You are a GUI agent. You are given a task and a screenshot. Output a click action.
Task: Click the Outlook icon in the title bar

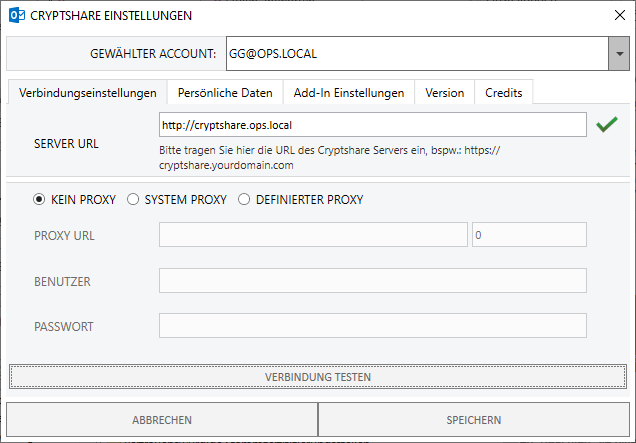(x=16, y=16)
